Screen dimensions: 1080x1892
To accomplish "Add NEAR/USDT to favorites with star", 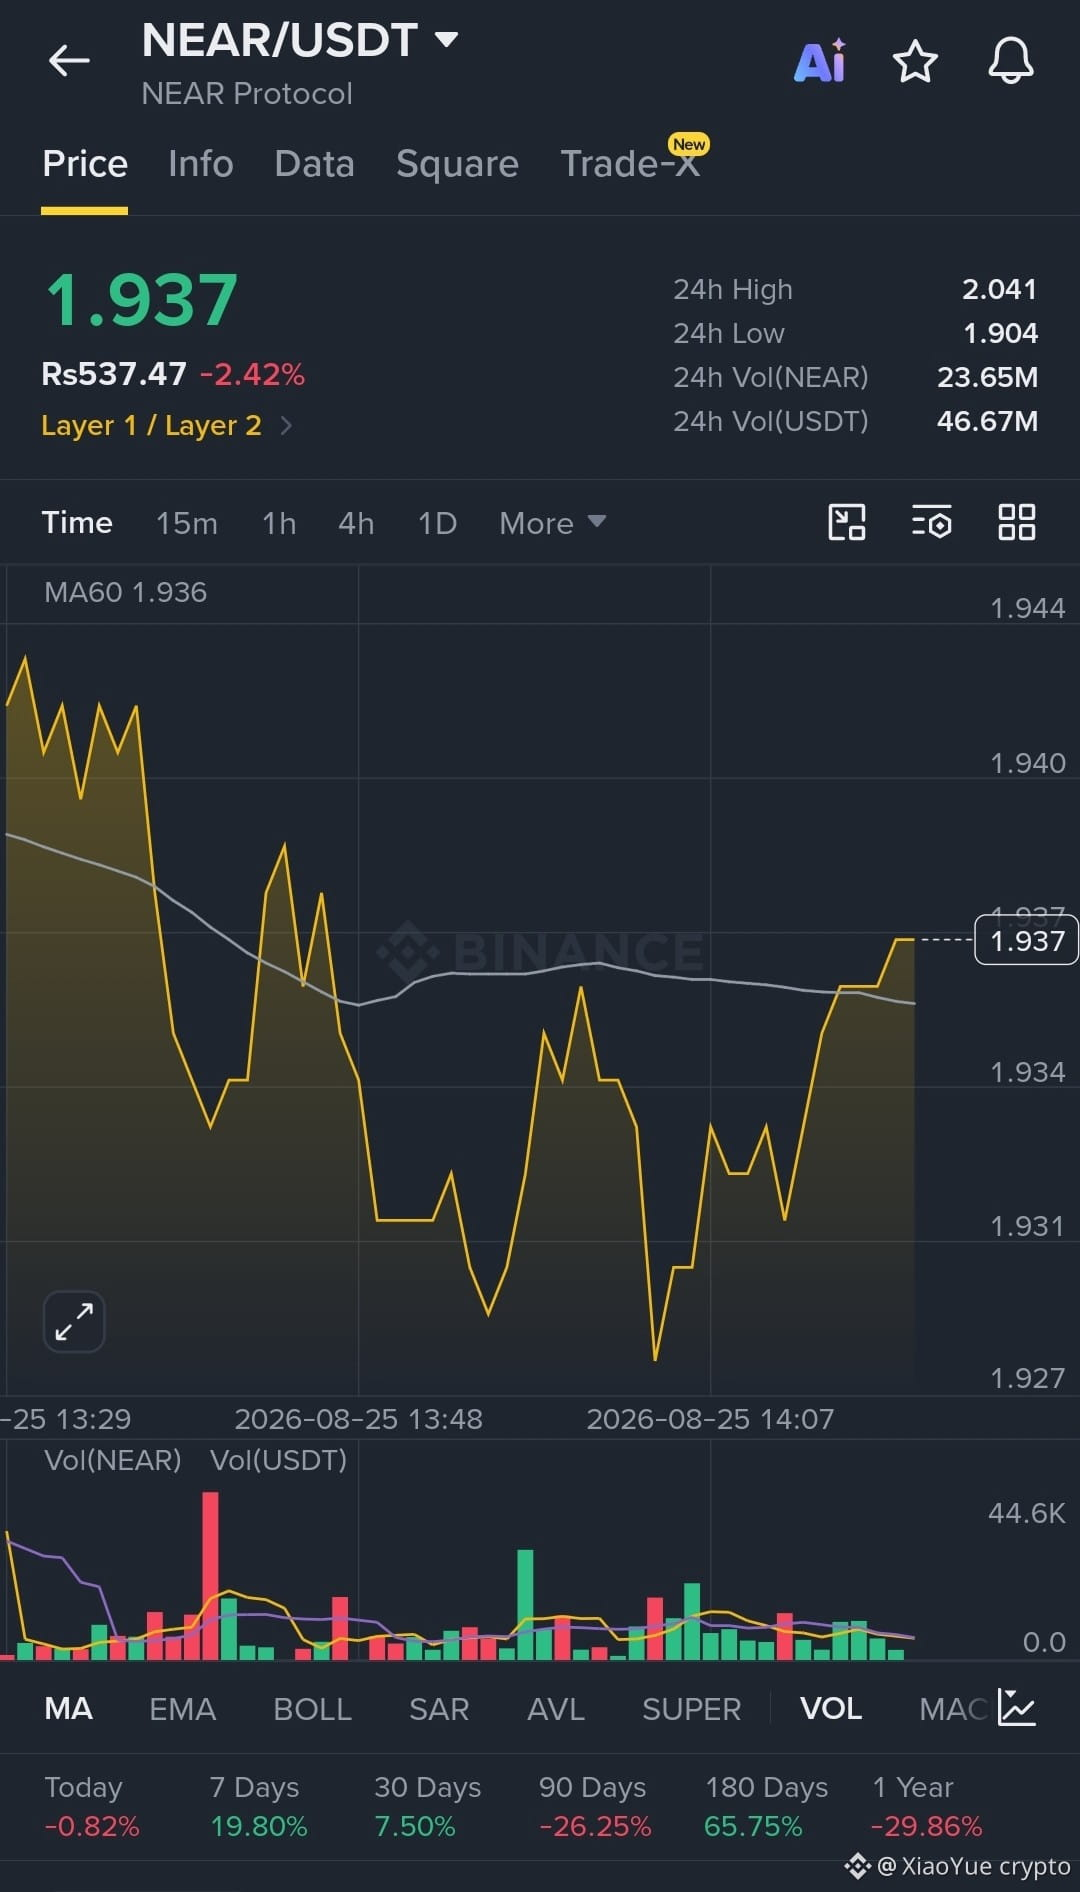I will tap(915, 61).
